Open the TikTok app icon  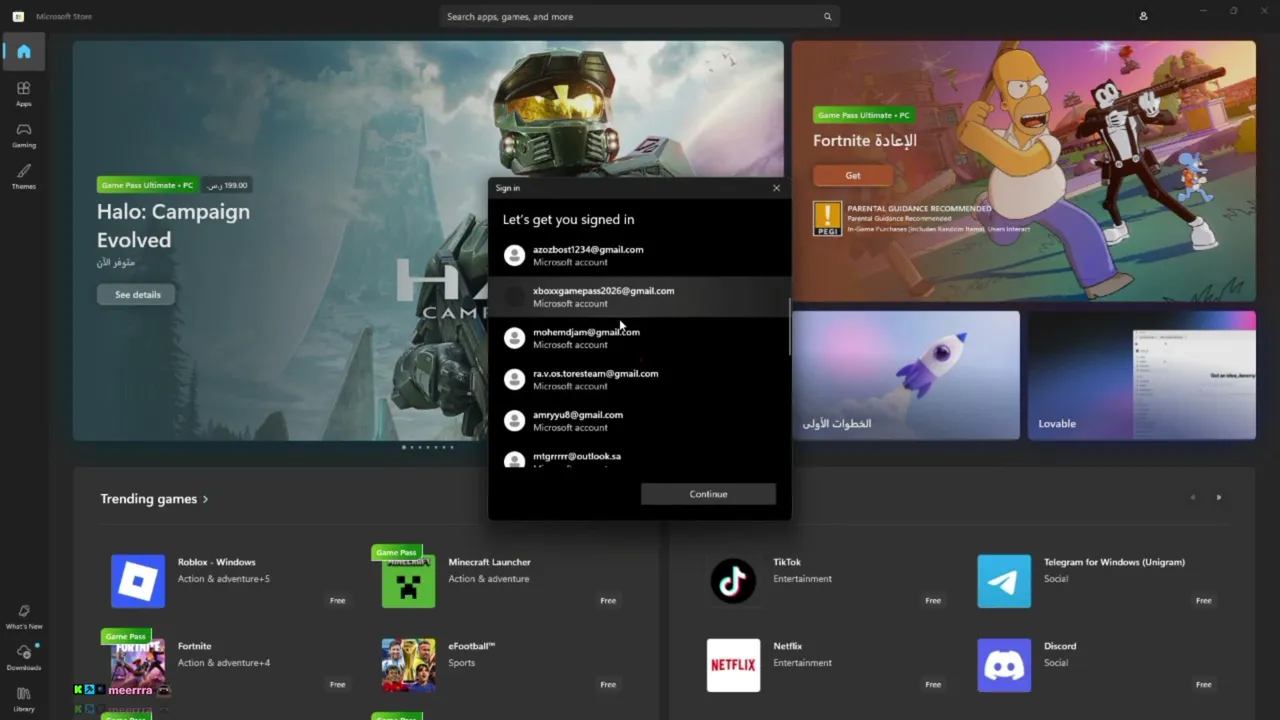tap(733, 581)
